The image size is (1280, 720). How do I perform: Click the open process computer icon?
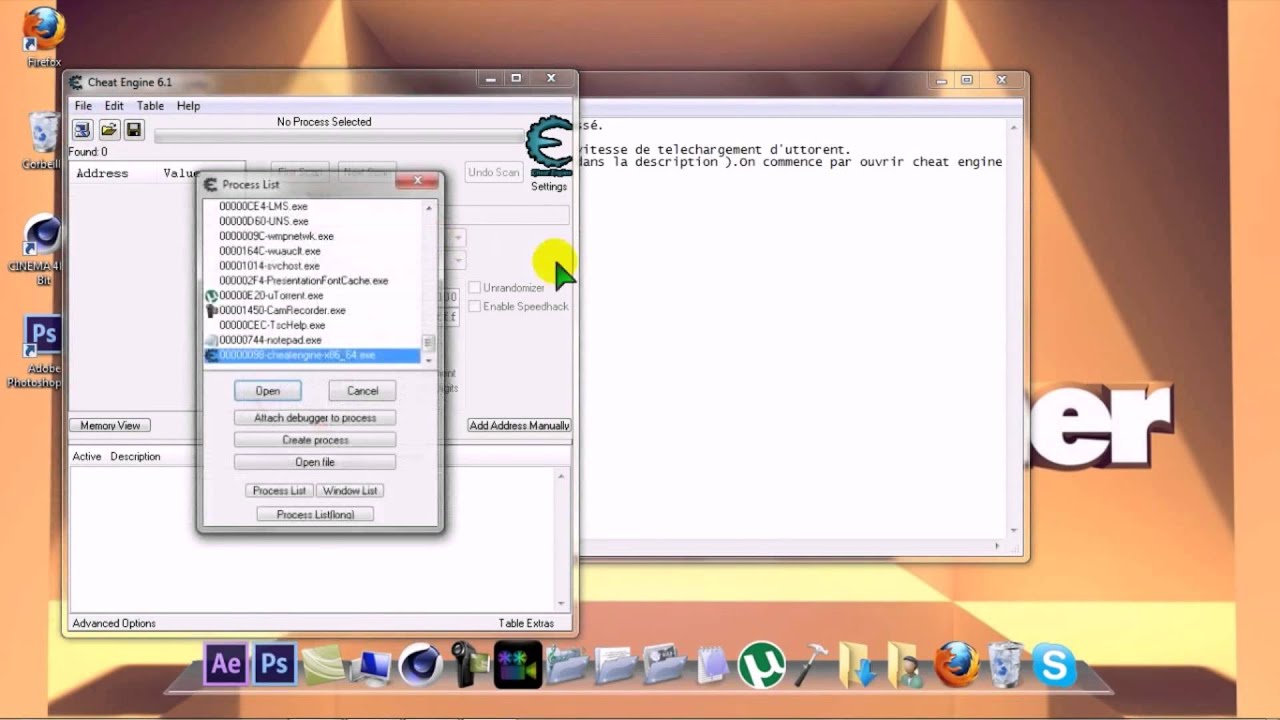tap(82, 130)
